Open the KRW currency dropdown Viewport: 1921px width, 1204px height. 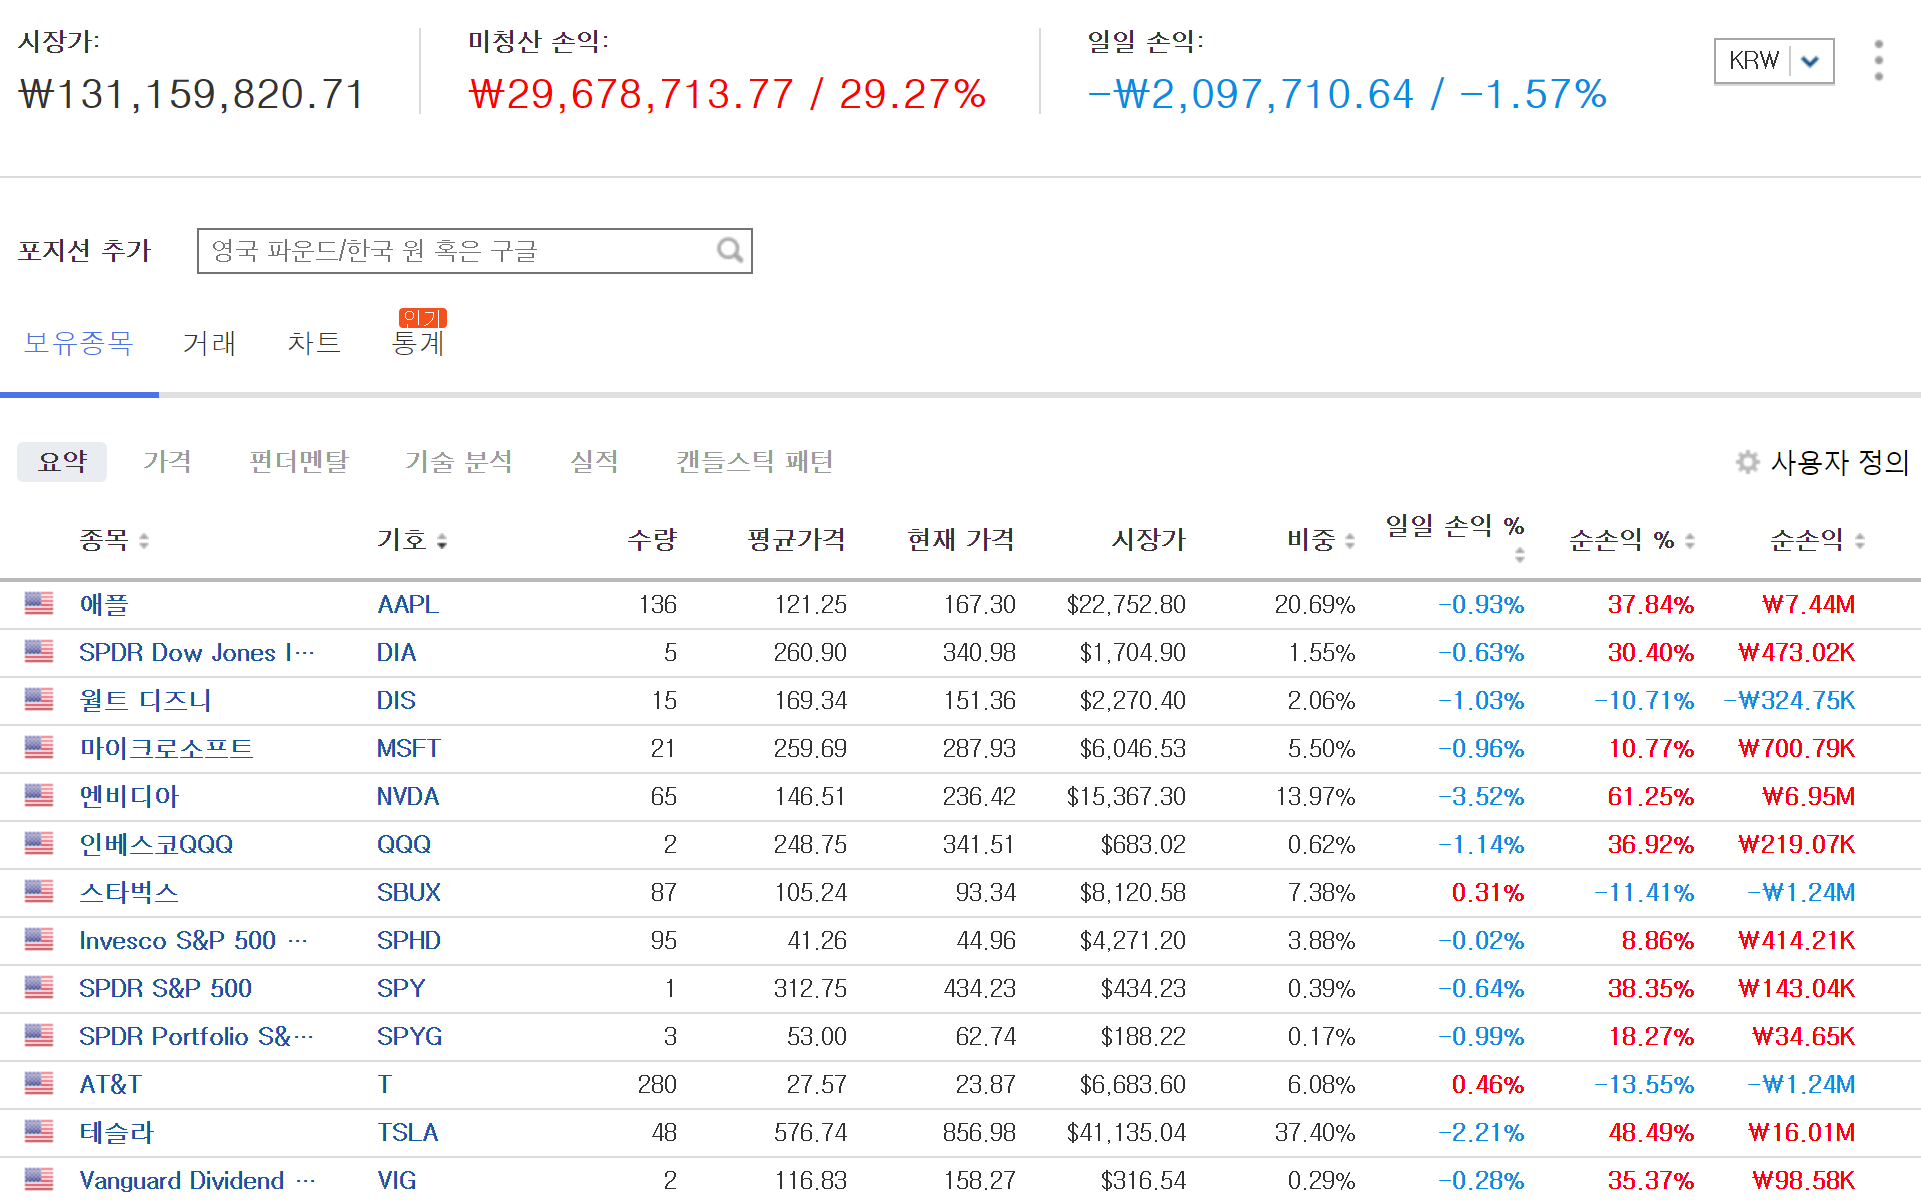point(1774,61)
